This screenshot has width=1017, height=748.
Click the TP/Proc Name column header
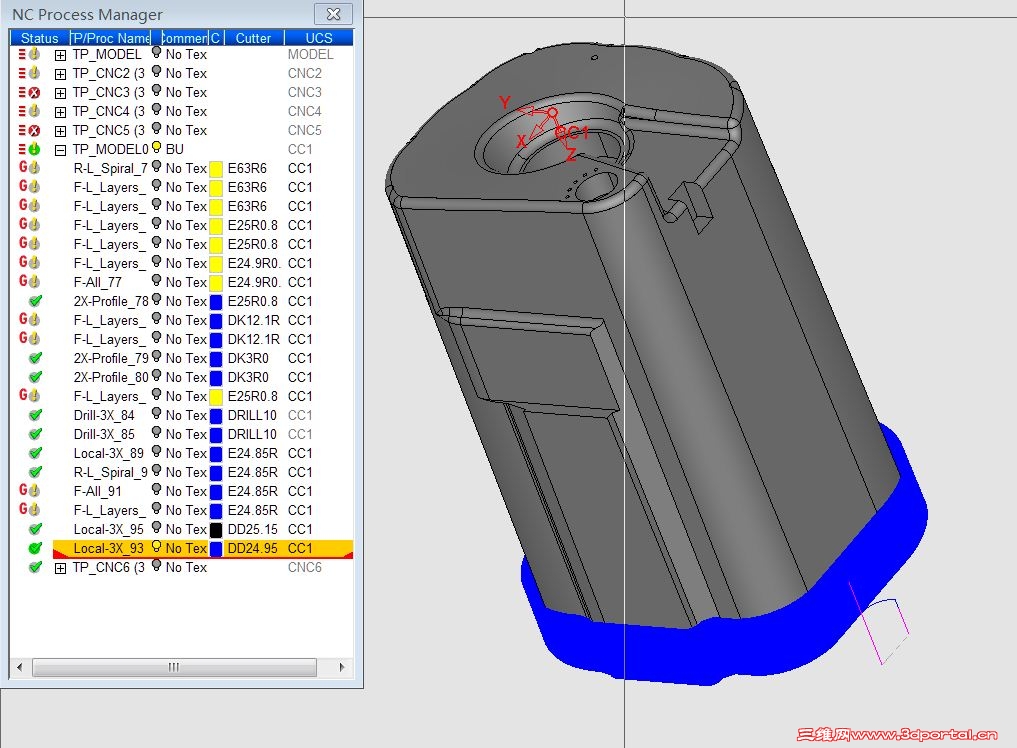pos(110,38)
